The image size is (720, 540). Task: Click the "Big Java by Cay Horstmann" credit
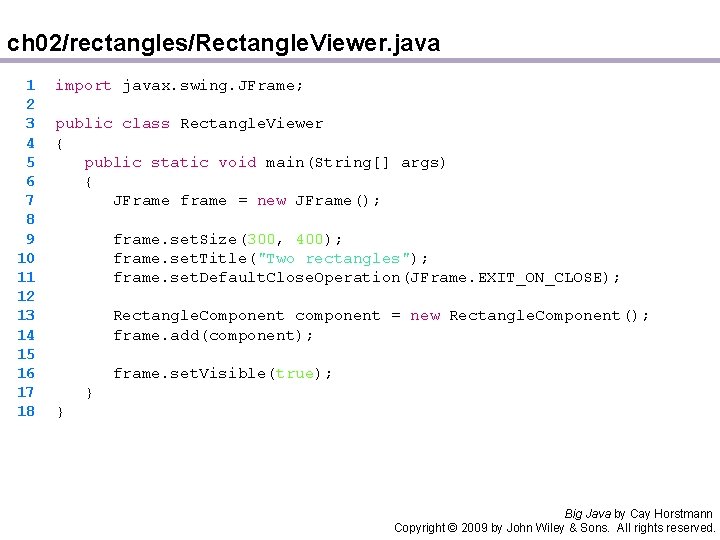click(638, 514)
